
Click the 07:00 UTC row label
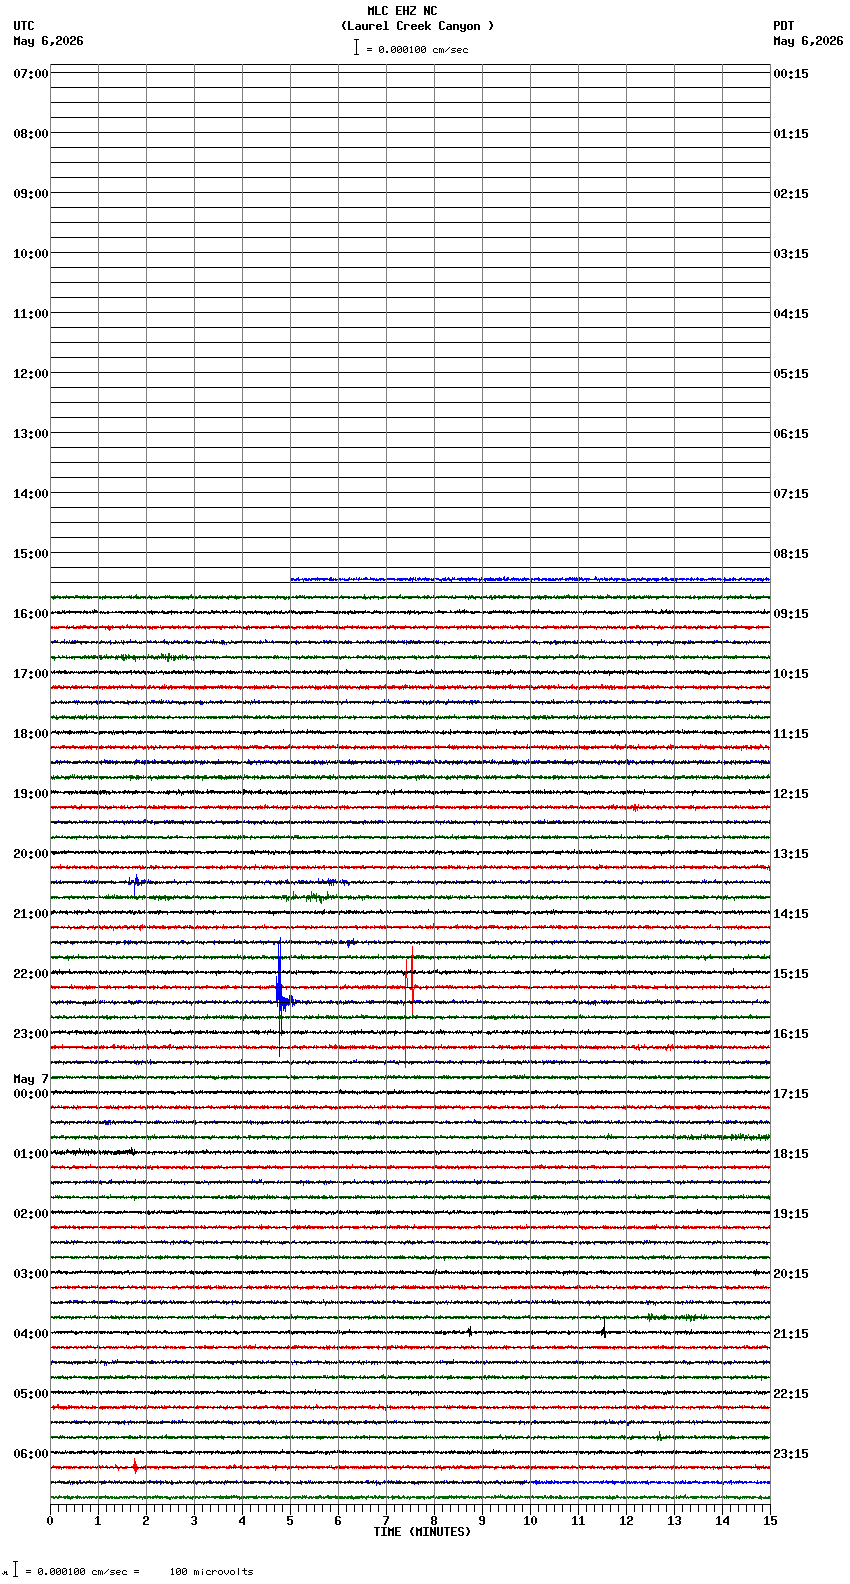point(31,74)
